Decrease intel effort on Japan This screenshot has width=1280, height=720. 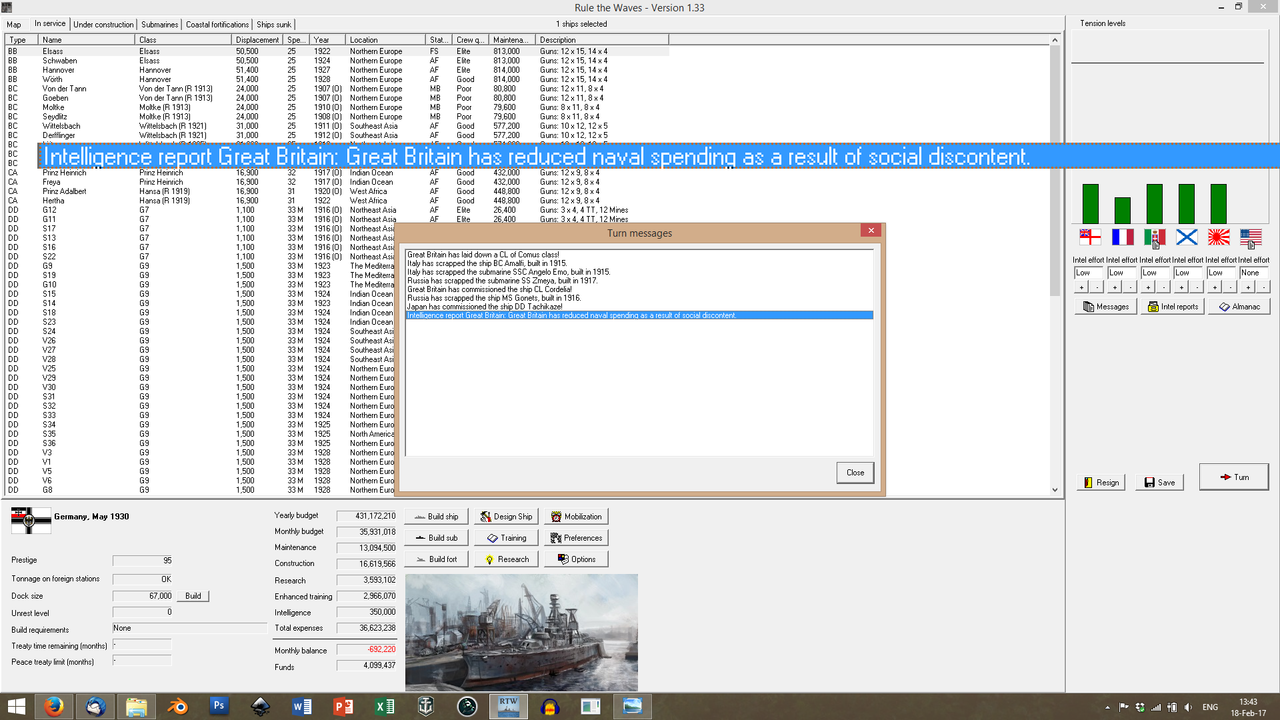pyautogui.click(x=1231, y=288)
